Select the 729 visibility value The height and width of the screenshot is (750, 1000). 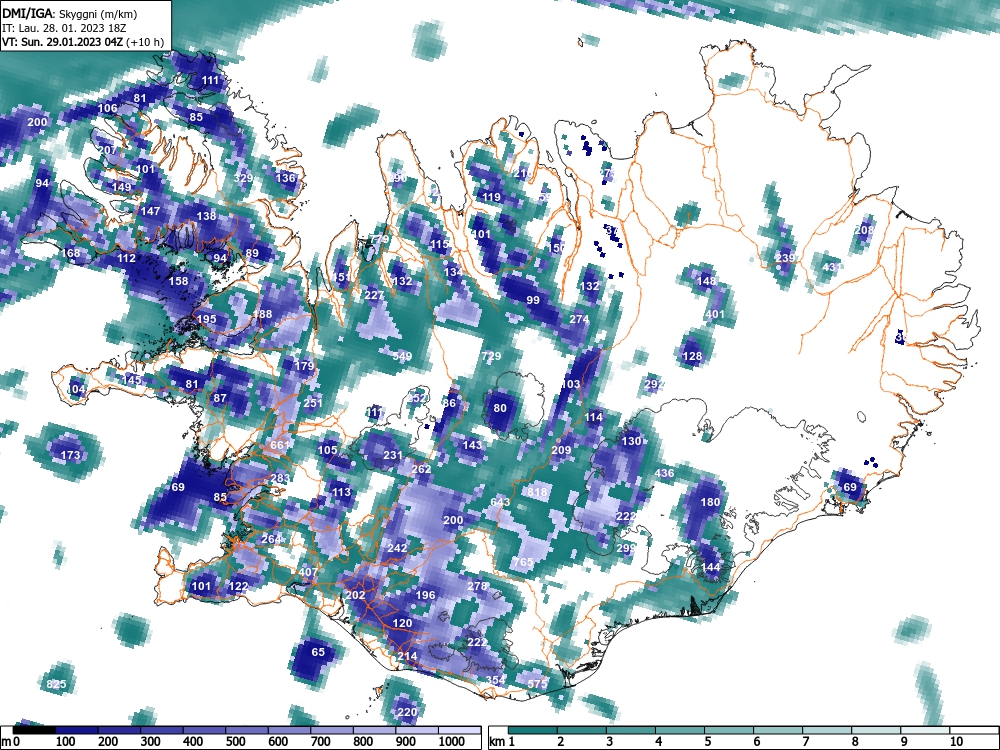click(491, 356)
